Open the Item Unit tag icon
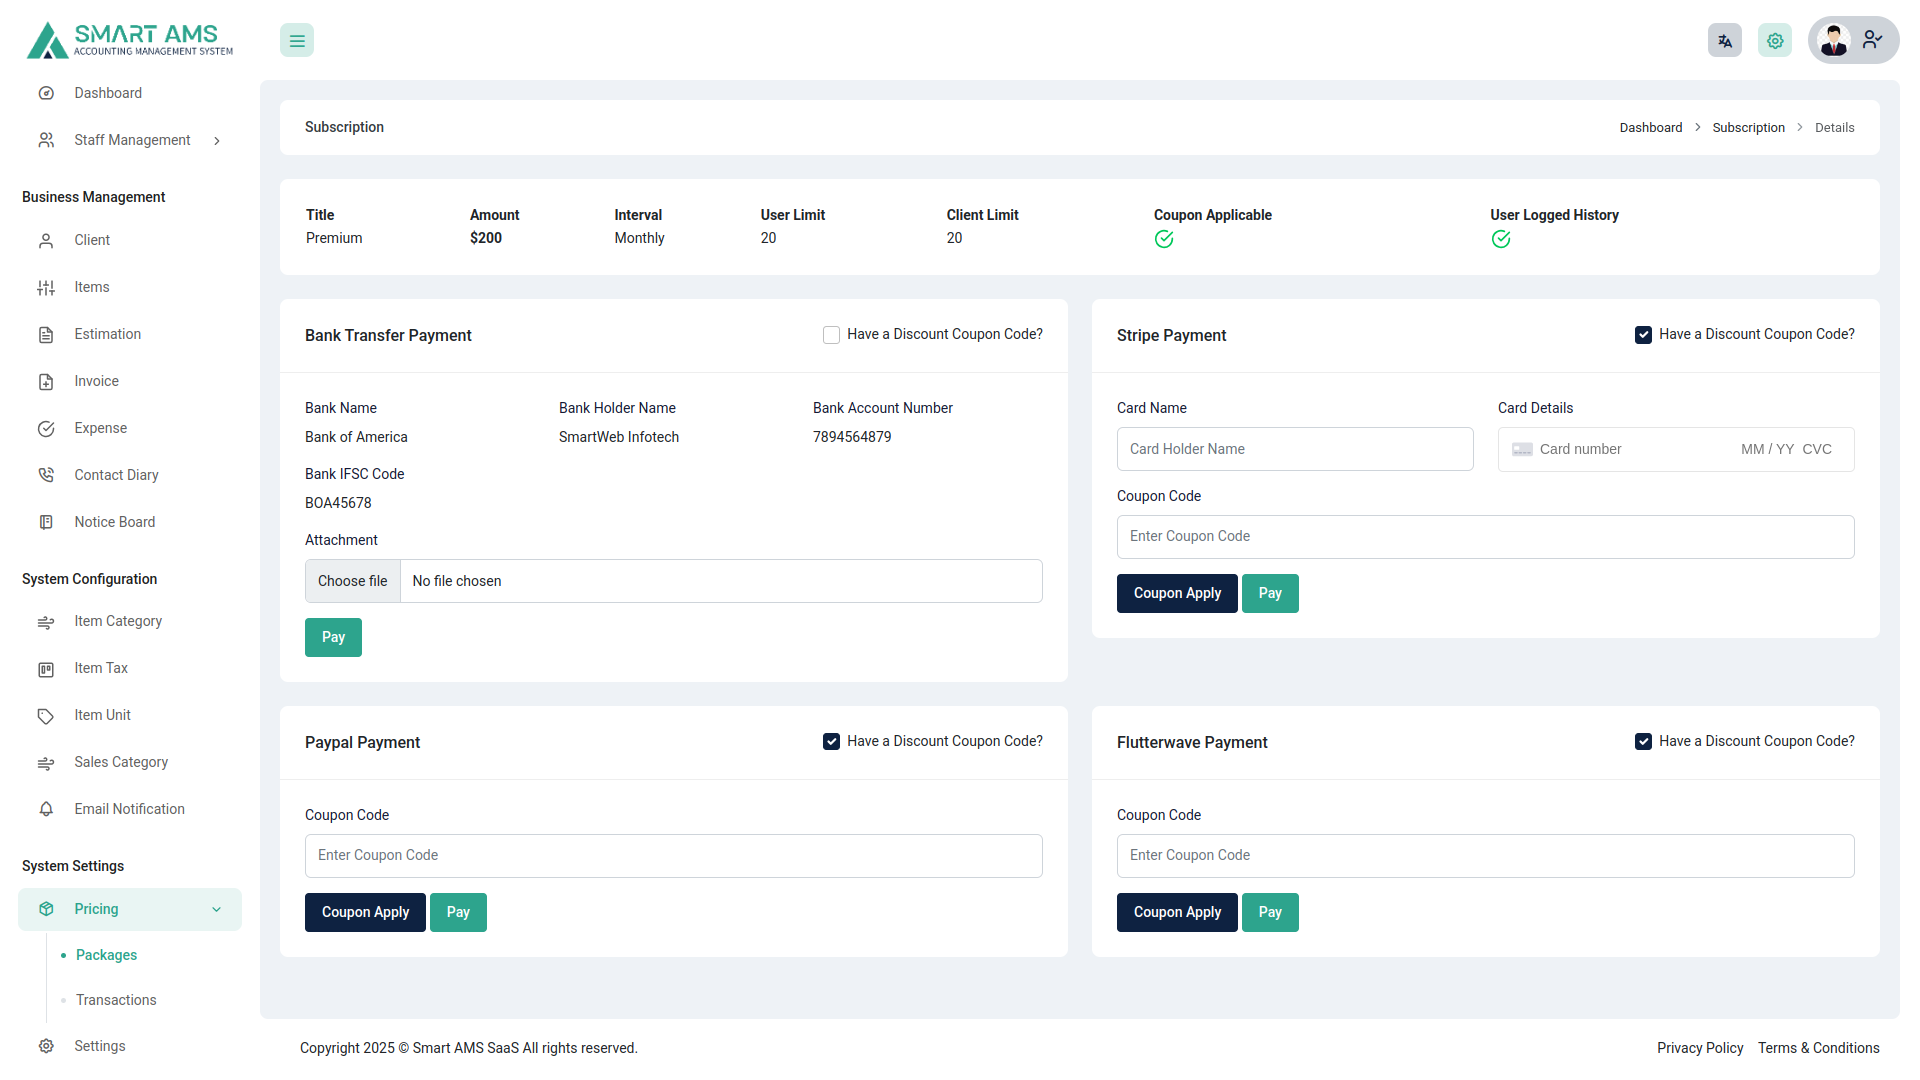 click(x=46, y=715)
